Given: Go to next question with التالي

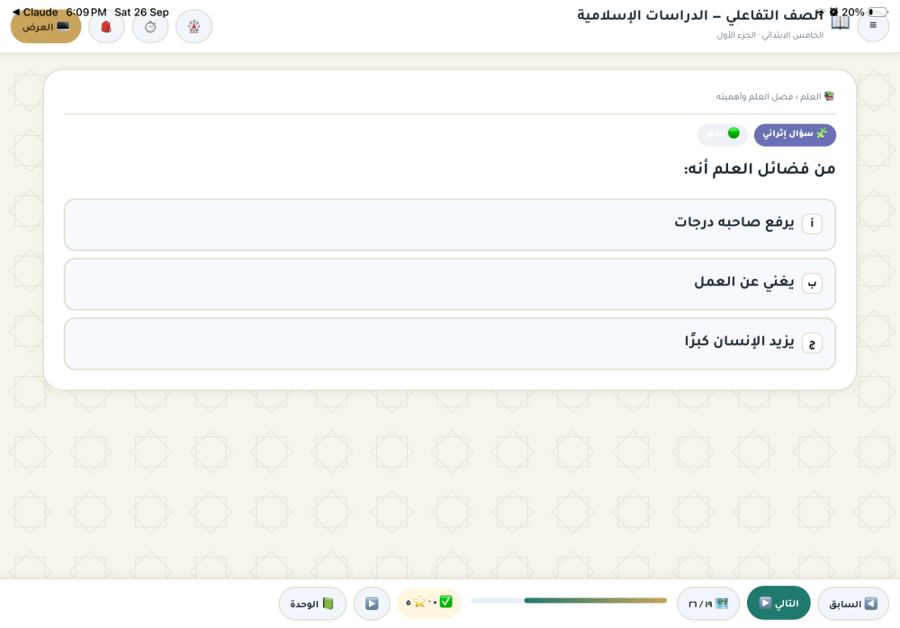Looking at the screenshot, I should pyautogui.click(x=778, y=603).
